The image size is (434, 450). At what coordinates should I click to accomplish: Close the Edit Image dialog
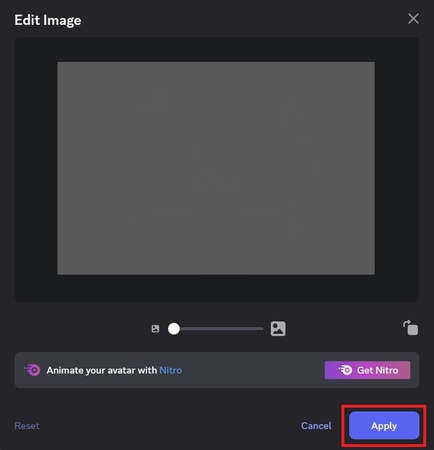pos(413,19)
